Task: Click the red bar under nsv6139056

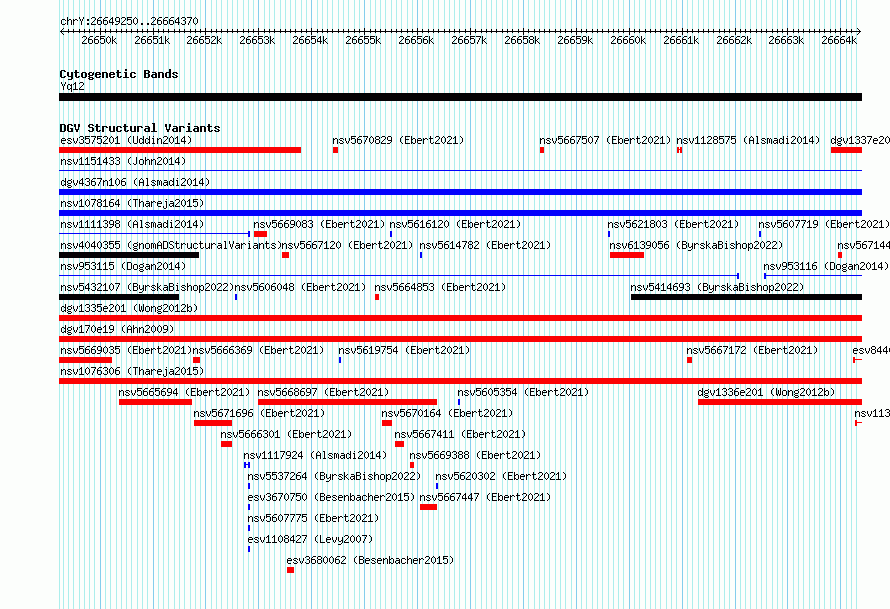Action: click(x=627, y=255)
